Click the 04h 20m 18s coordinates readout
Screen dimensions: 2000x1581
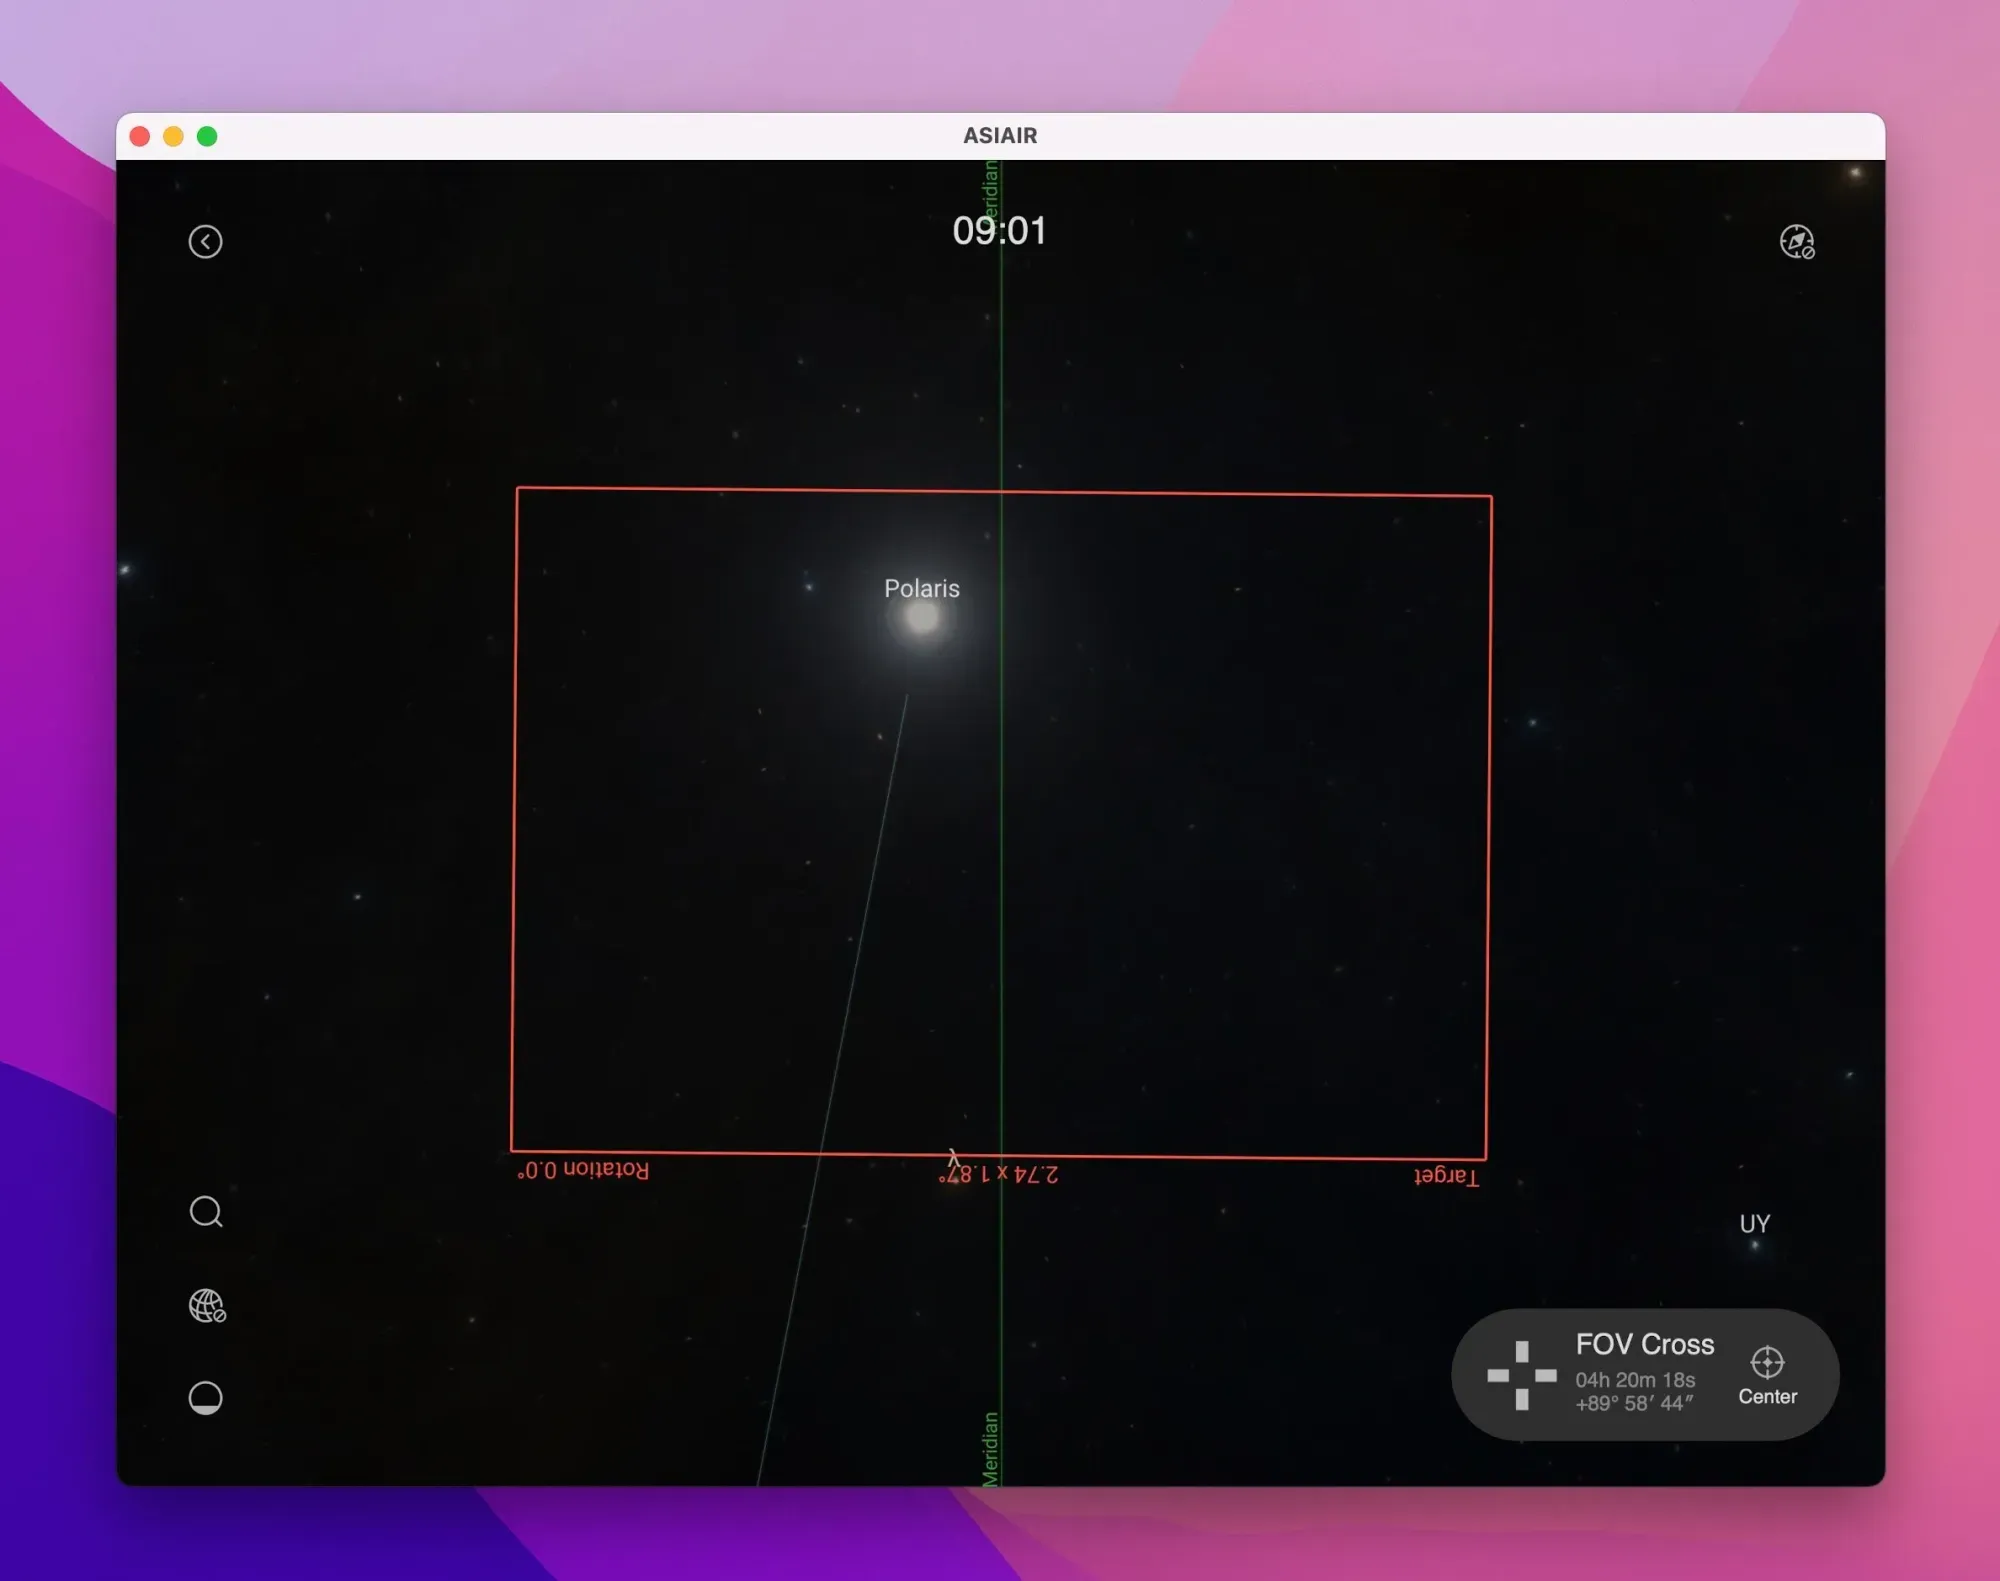click(1634, 1380)
